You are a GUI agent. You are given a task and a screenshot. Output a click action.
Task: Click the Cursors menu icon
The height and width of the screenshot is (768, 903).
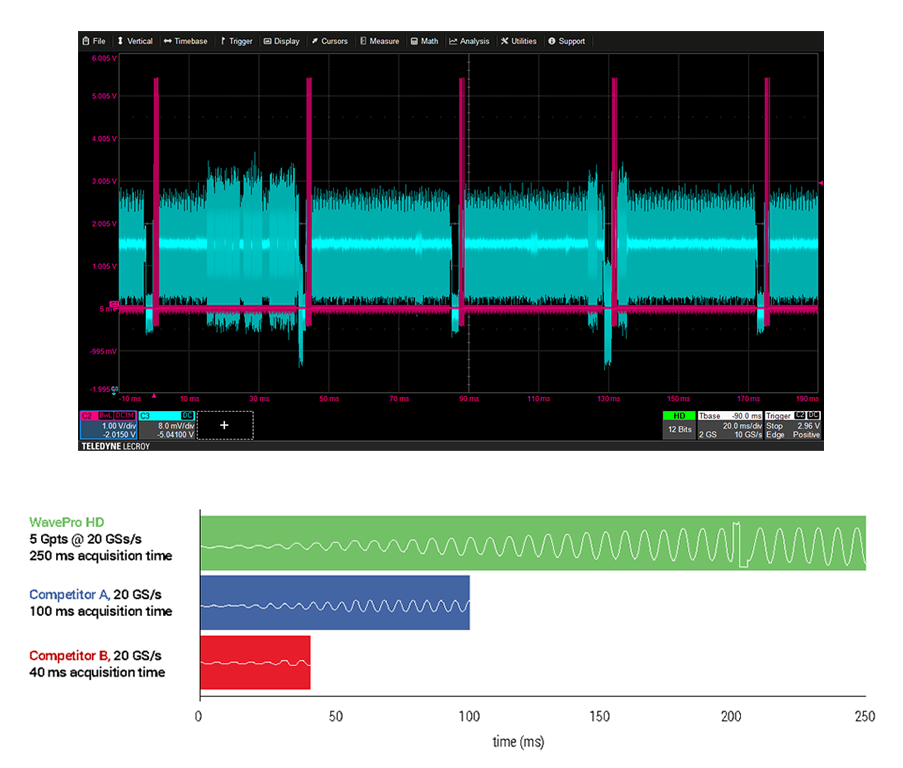[314, 41]
